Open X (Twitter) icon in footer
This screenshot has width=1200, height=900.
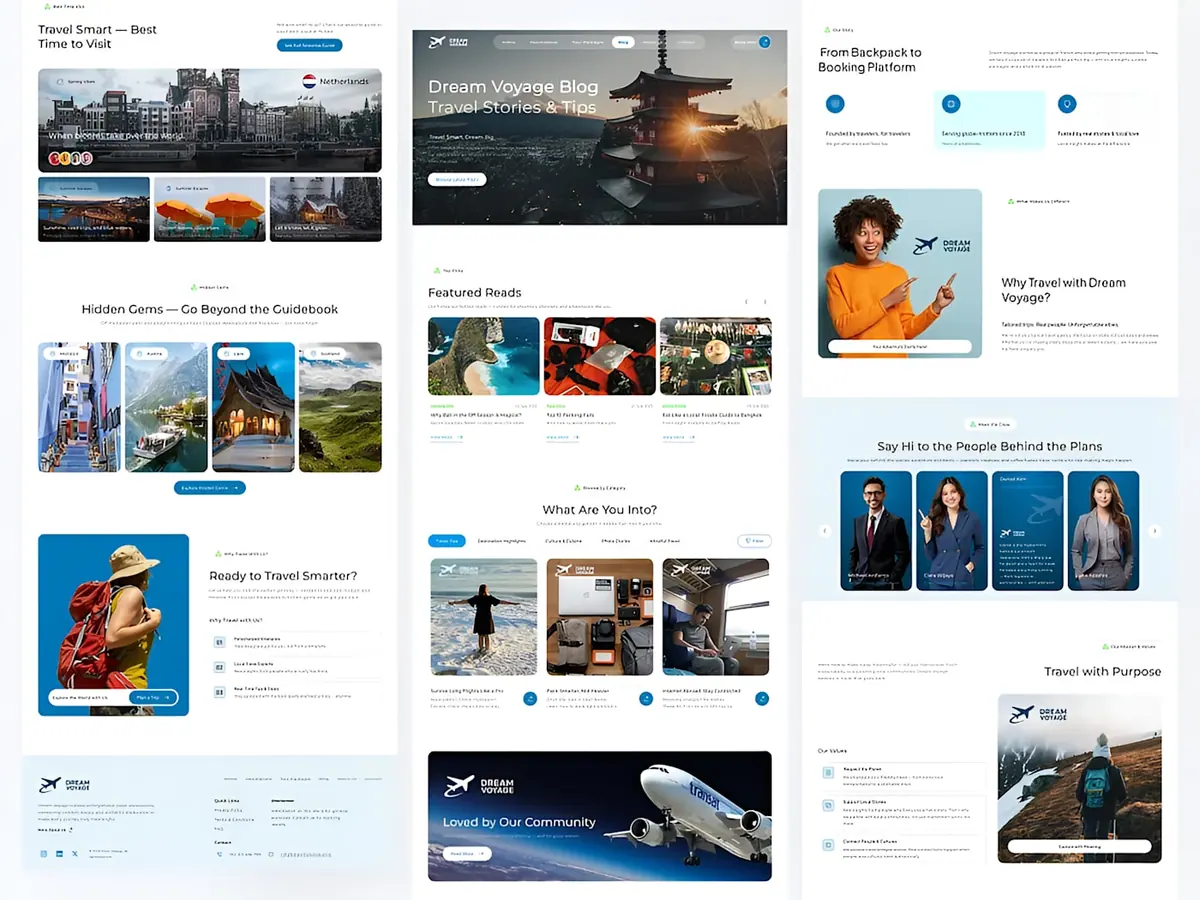(75, 853)
